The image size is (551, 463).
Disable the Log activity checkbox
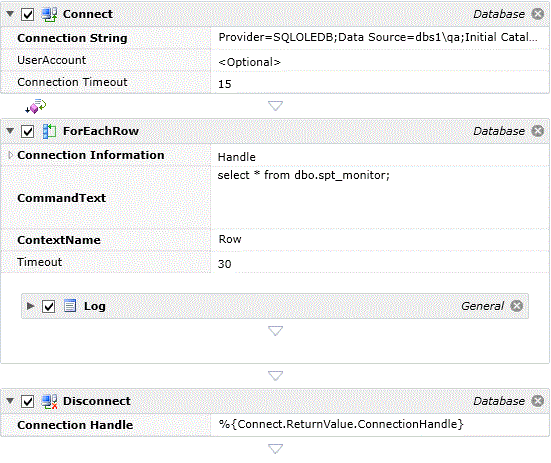(x=48, y=306)
